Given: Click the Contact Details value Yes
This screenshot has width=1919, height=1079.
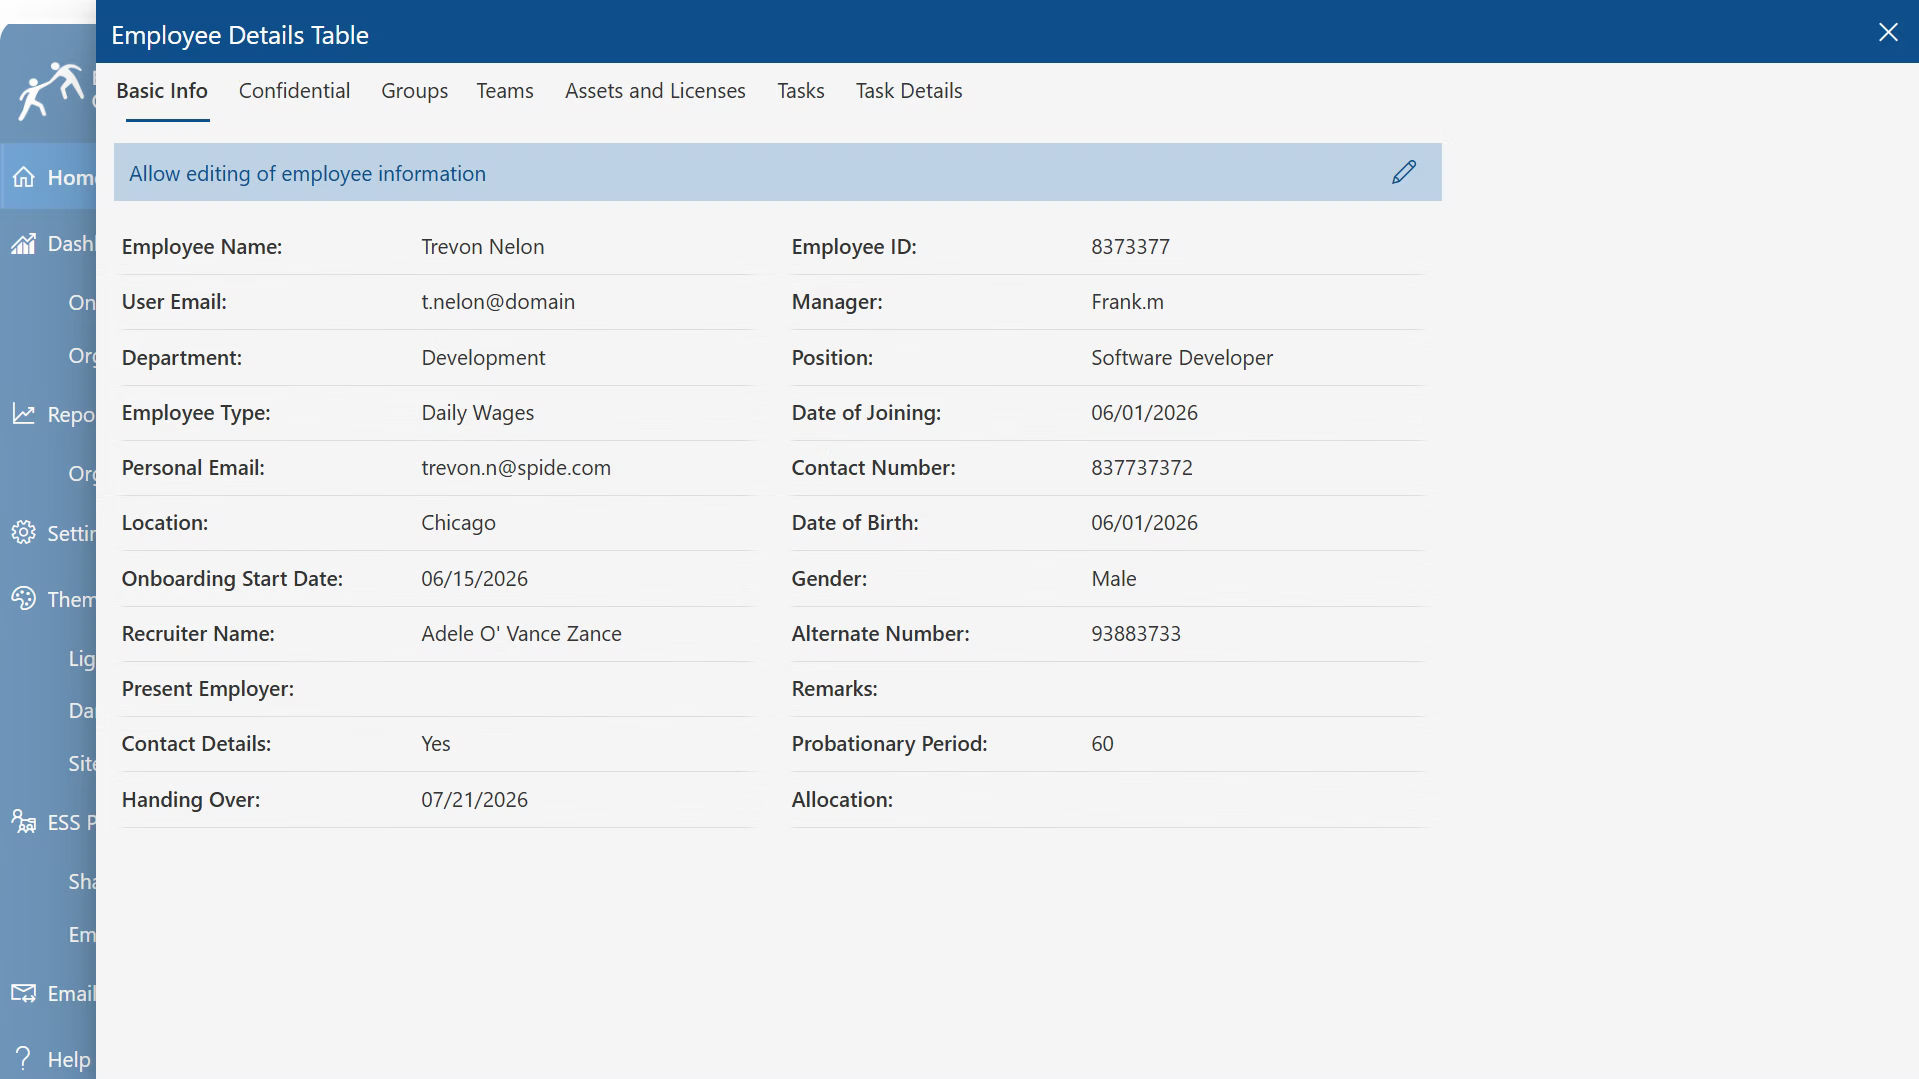Looking at the screenshot, I should click(x=436, y=744).
